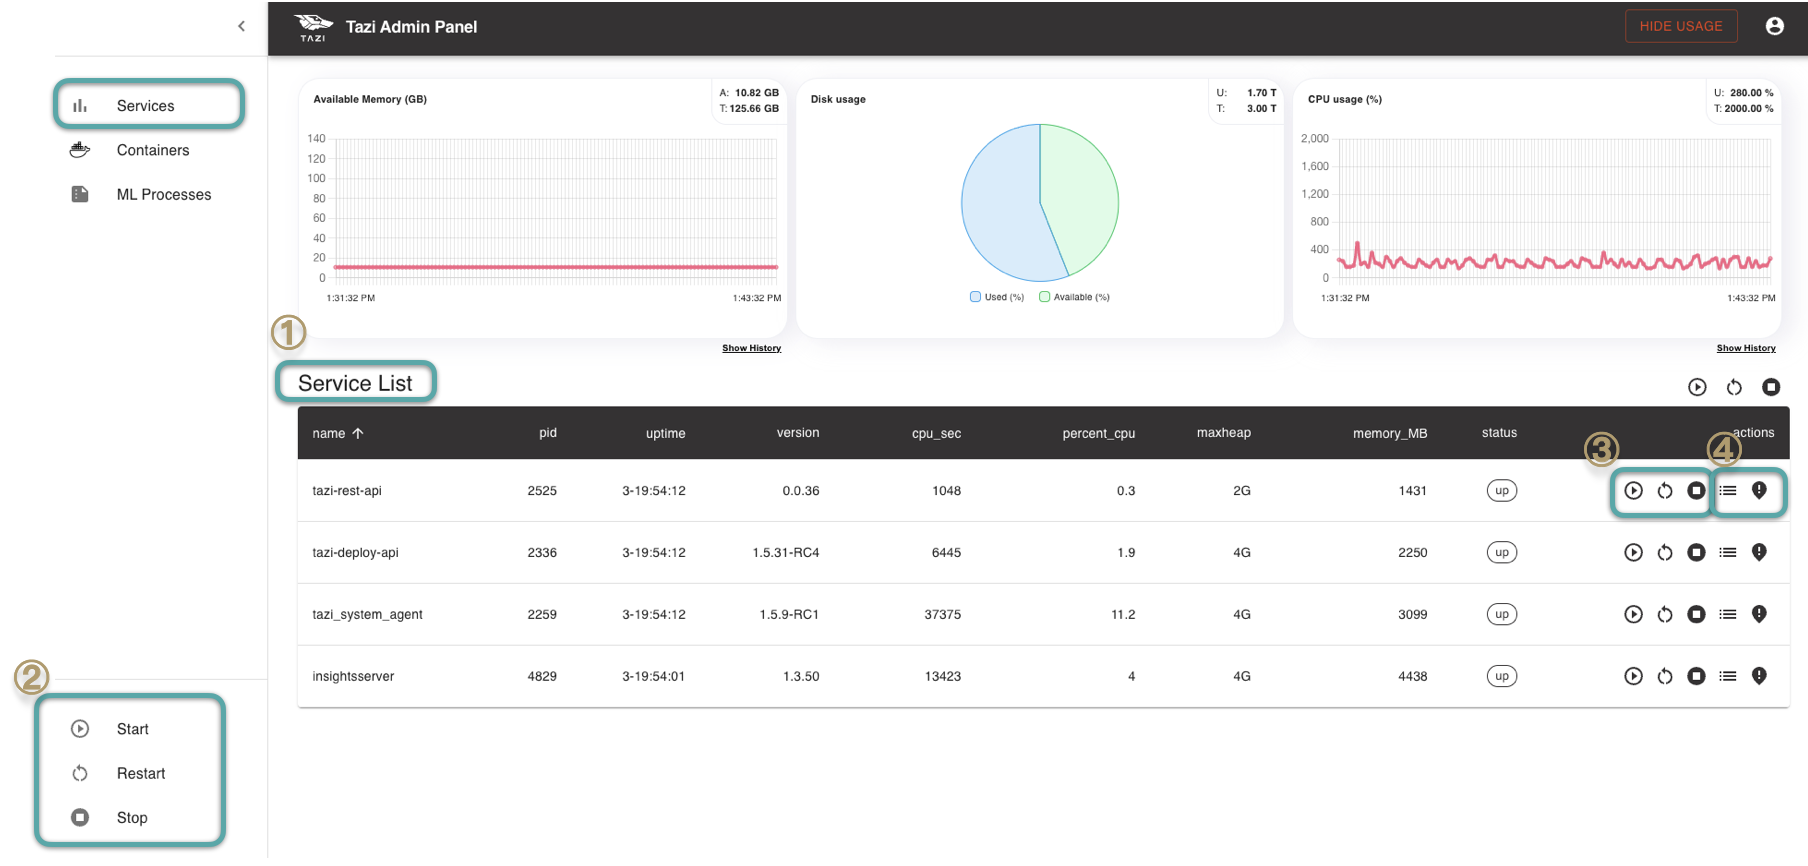
Task: Restart the tazi-deploy-api service
Action: 1665,552
